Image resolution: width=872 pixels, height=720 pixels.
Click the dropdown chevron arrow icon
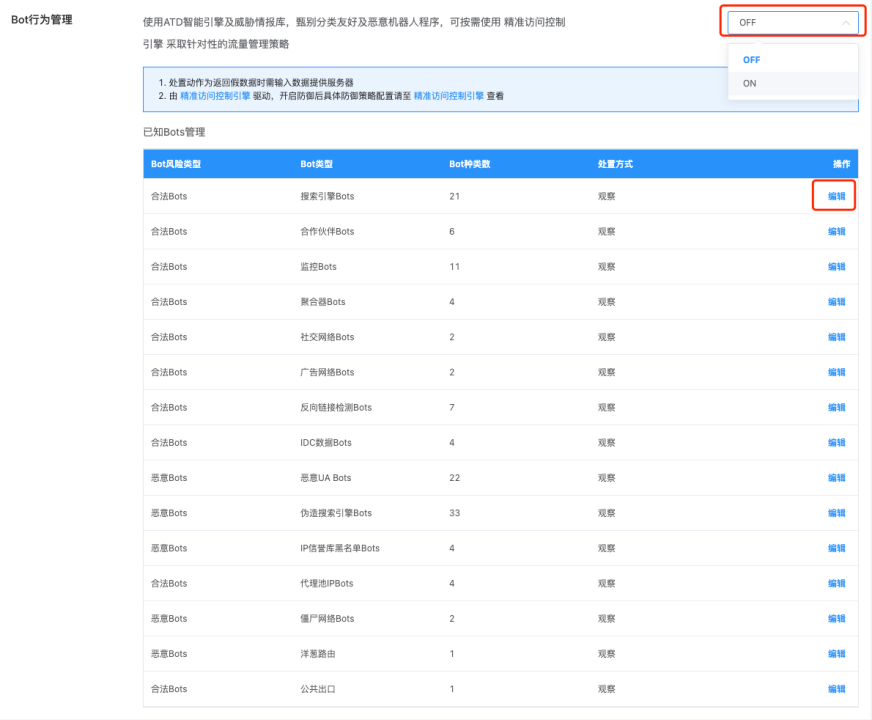pos(845,22)
